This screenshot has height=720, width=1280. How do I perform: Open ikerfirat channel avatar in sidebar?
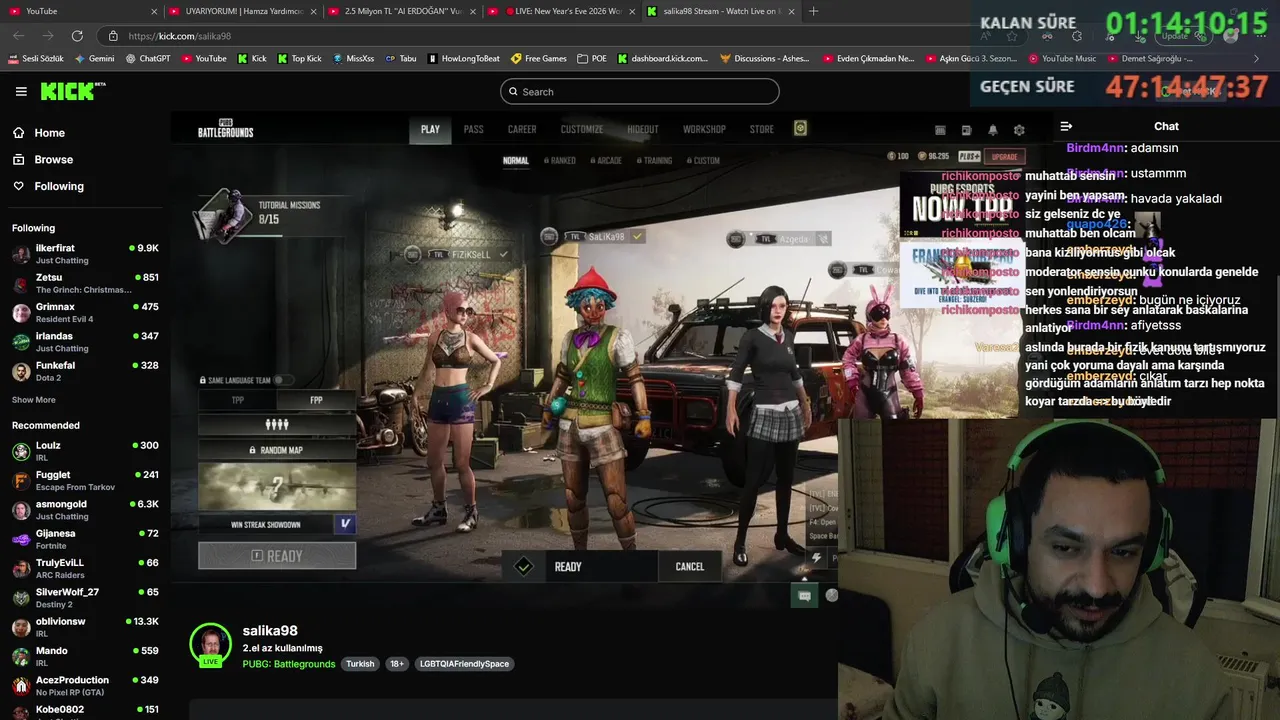point(21,254)
